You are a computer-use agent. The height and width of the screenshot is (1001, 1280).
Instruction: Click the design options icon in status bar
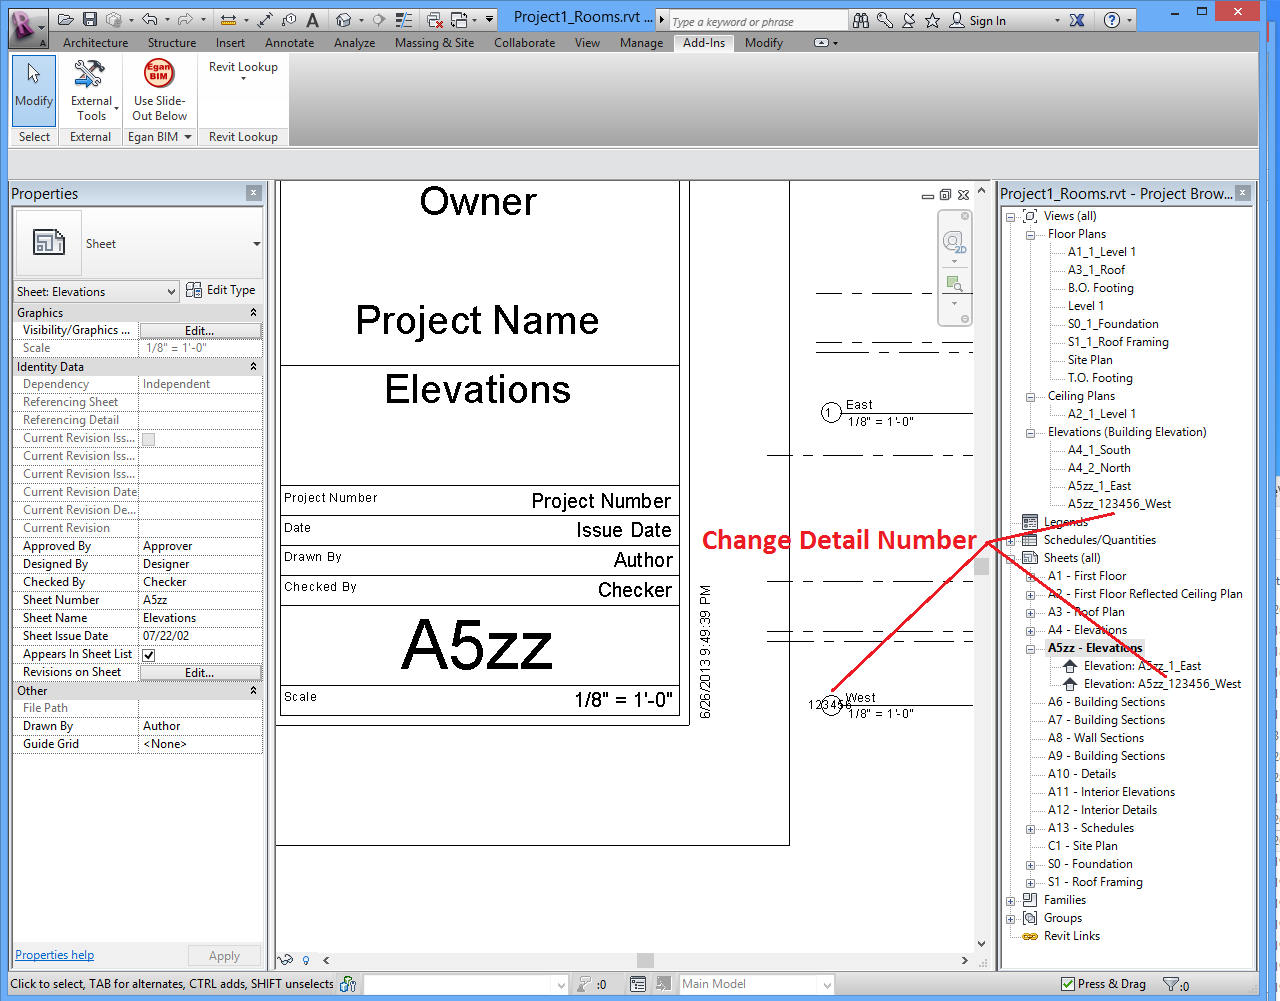point(638,984)
